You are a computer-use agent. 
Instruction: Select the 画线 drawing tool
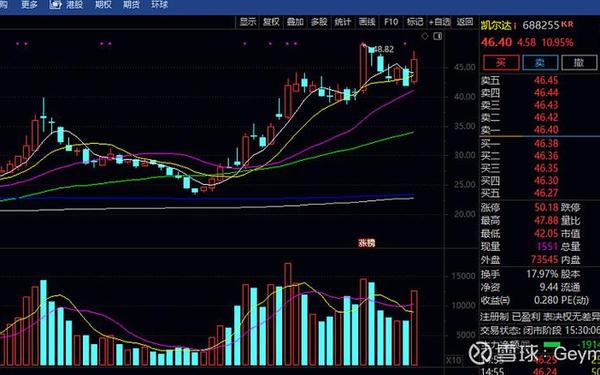point(367,22)
